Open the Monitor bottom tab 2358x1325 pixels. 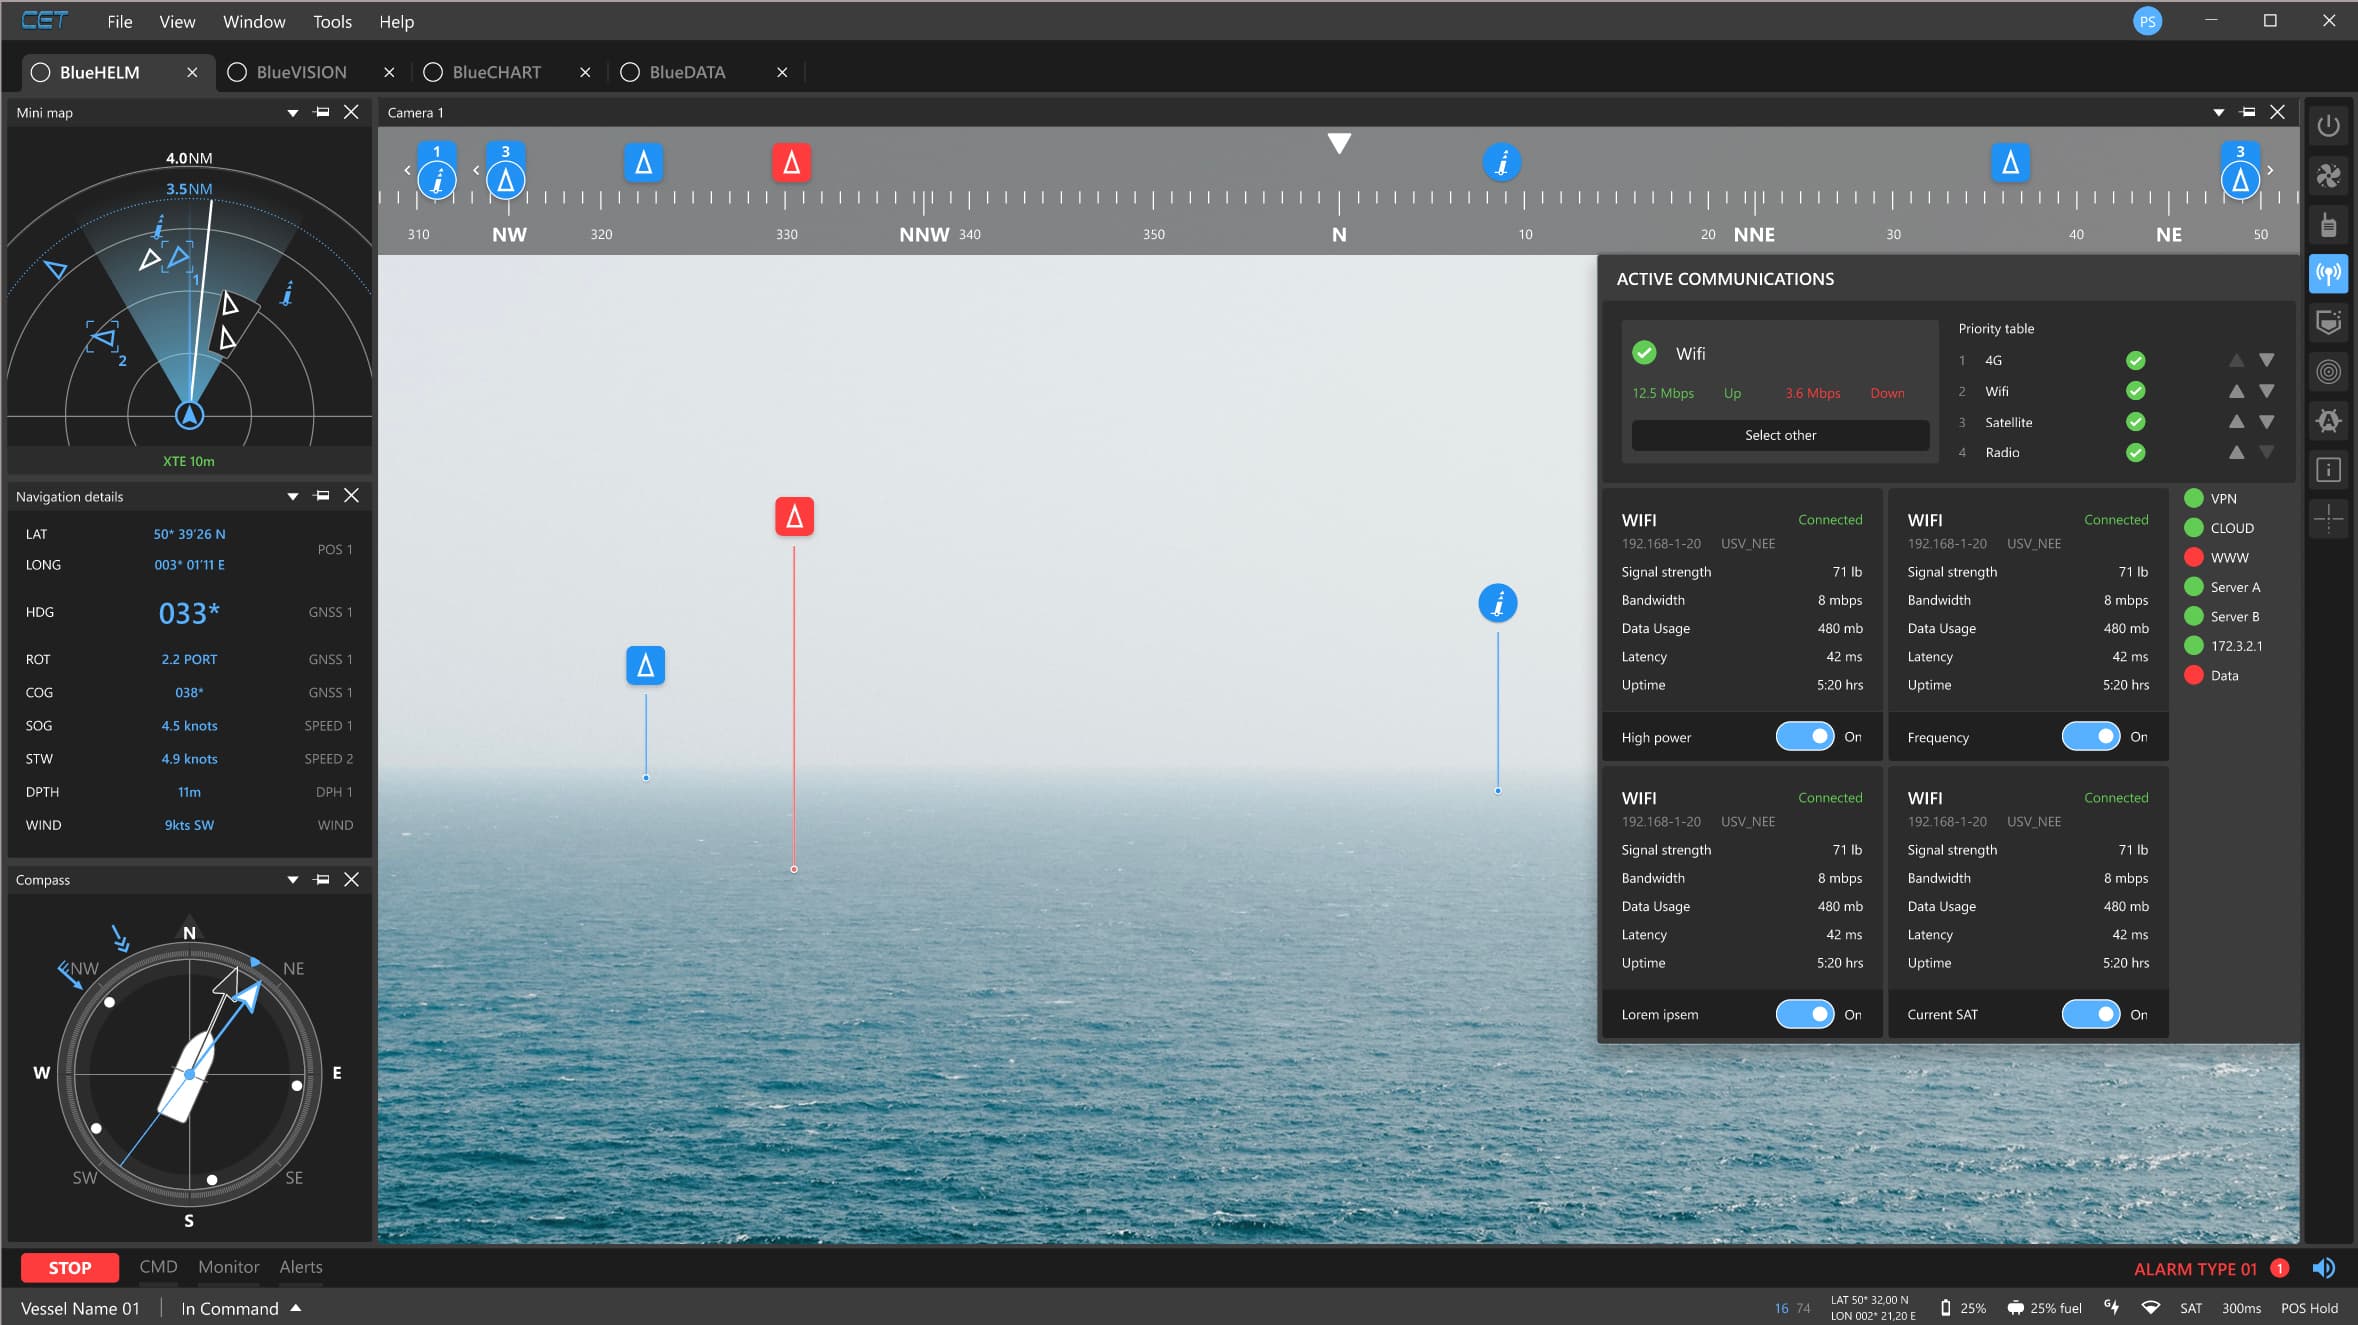(x=228, y=1267)
